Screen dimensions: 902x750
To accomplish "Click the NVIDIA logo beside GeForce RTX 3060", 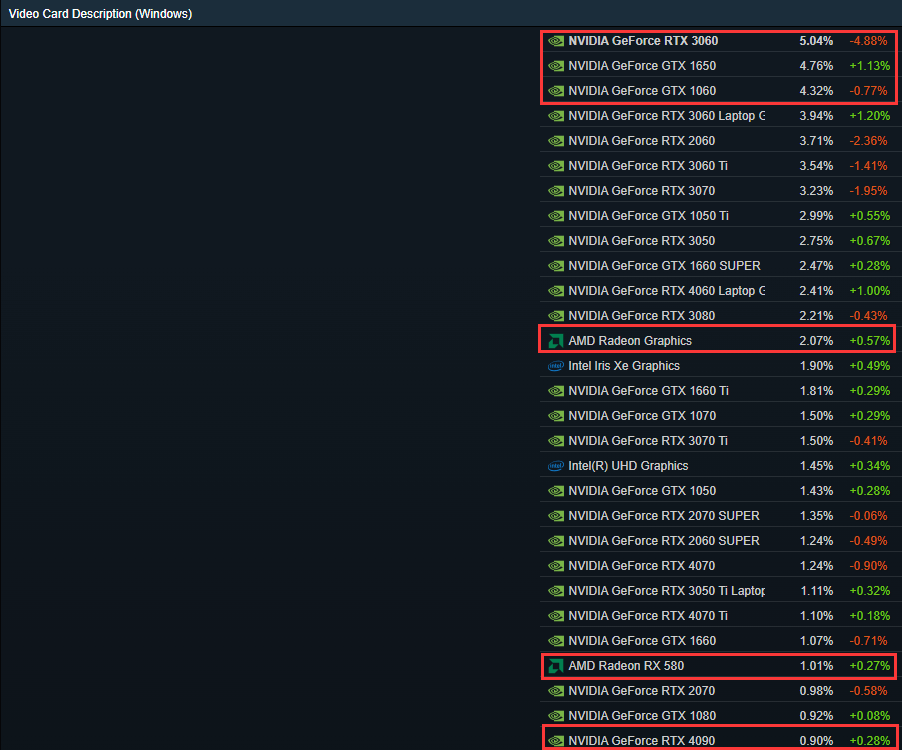I will pyautogui.click(x=556, y=41).
